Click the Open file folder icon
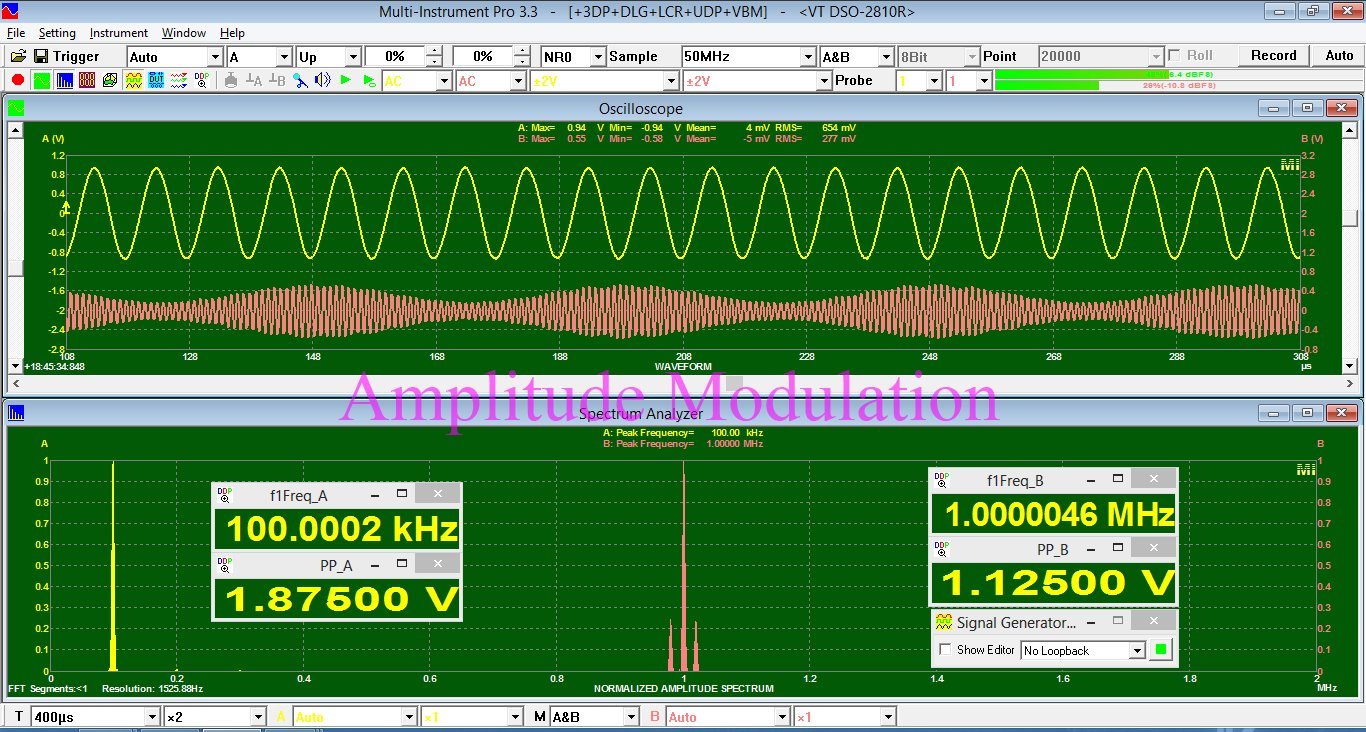This screenshot has width=1366, height=732. click(18, 56)
